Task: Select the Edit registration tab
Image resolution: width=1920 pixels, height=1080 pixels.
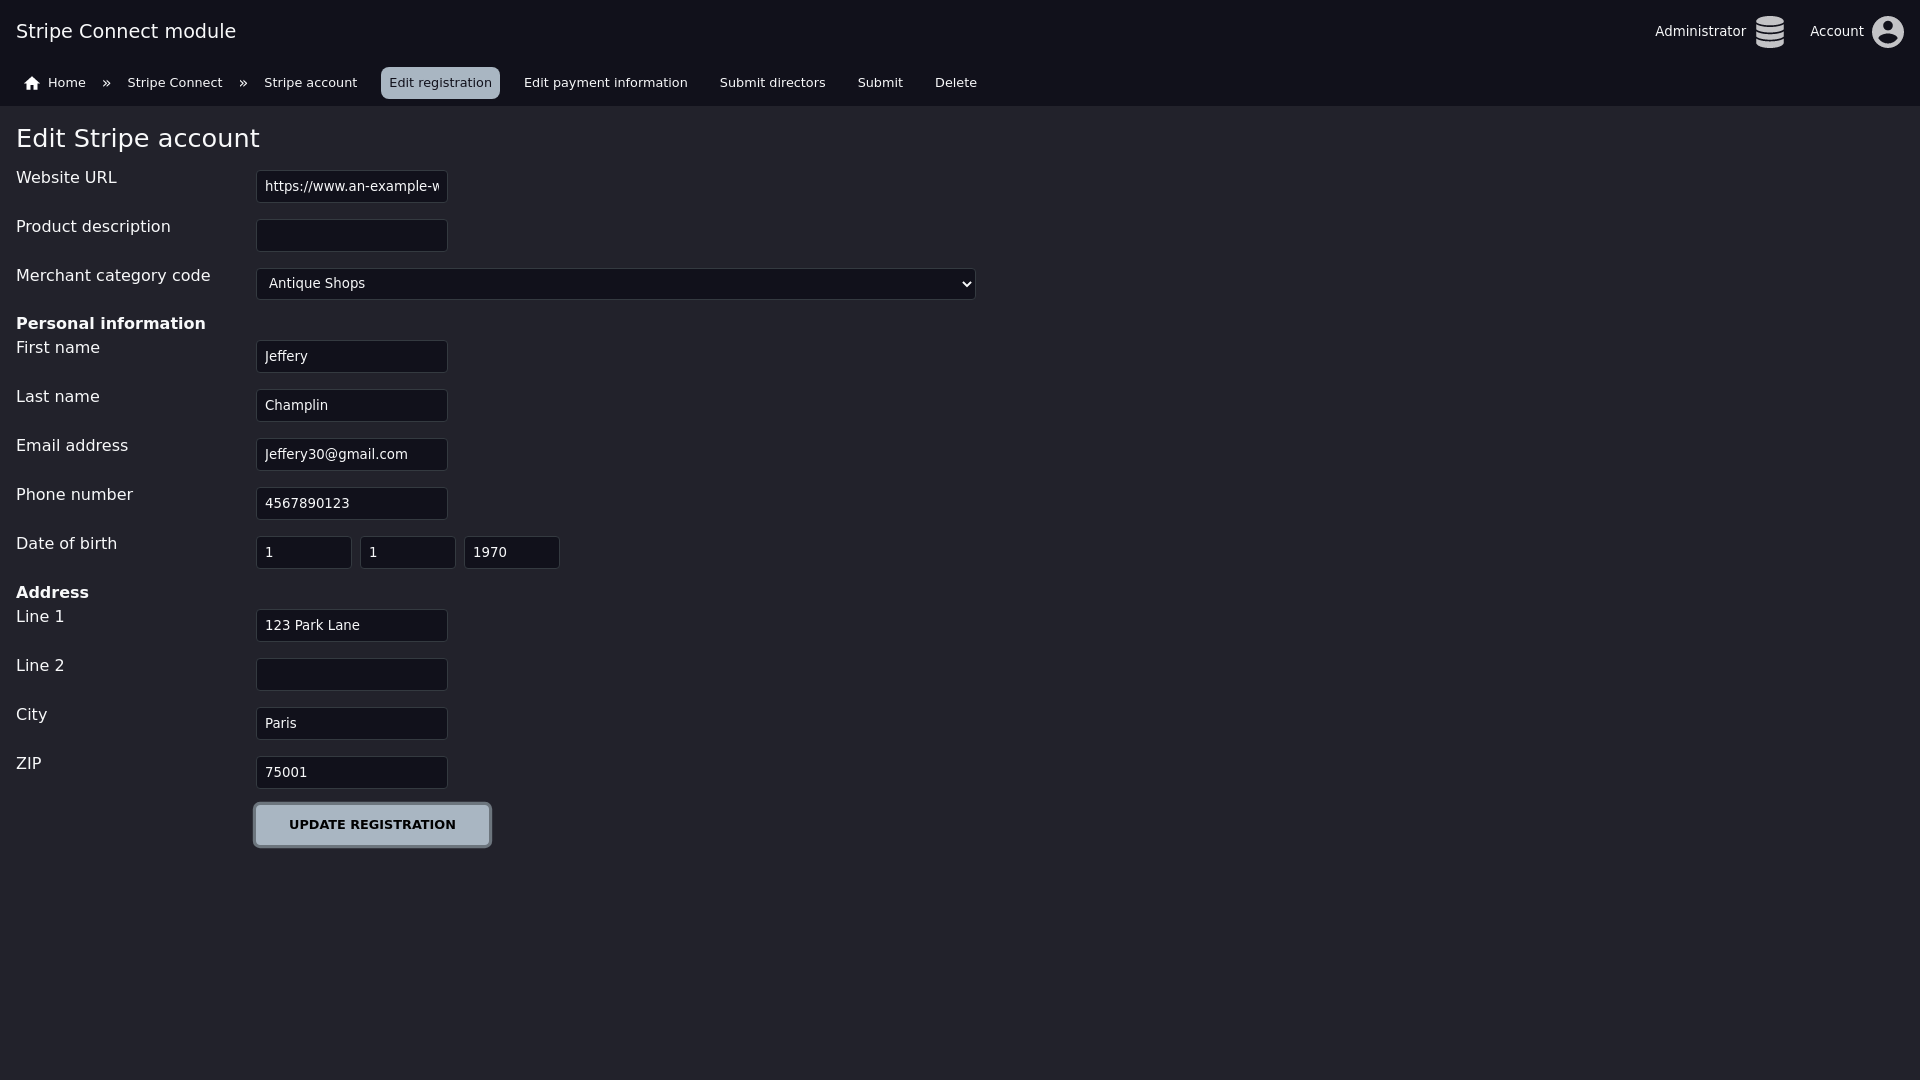Action: (440, 83)
